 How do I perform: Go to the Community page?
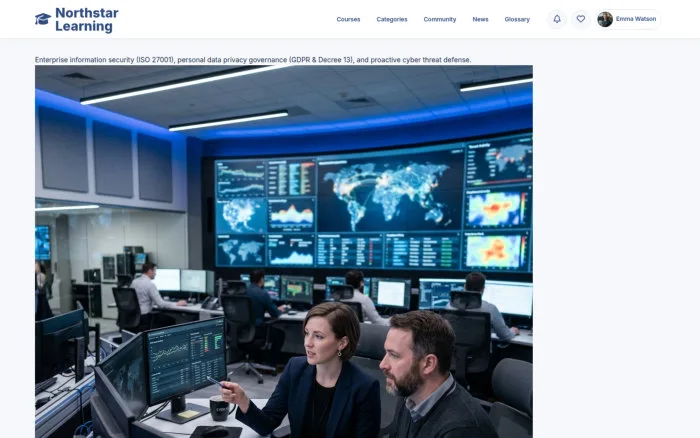click(x=440, y=19)
